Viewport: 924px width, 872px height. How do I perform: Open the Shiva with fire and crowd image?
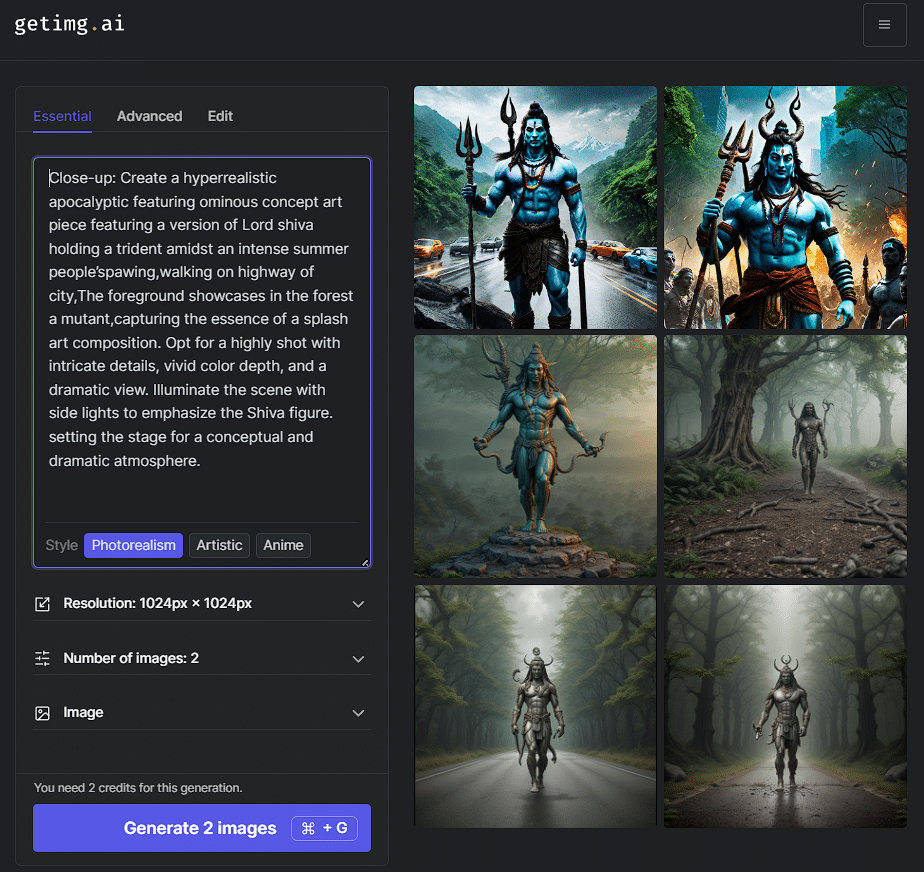coord(786,207)
